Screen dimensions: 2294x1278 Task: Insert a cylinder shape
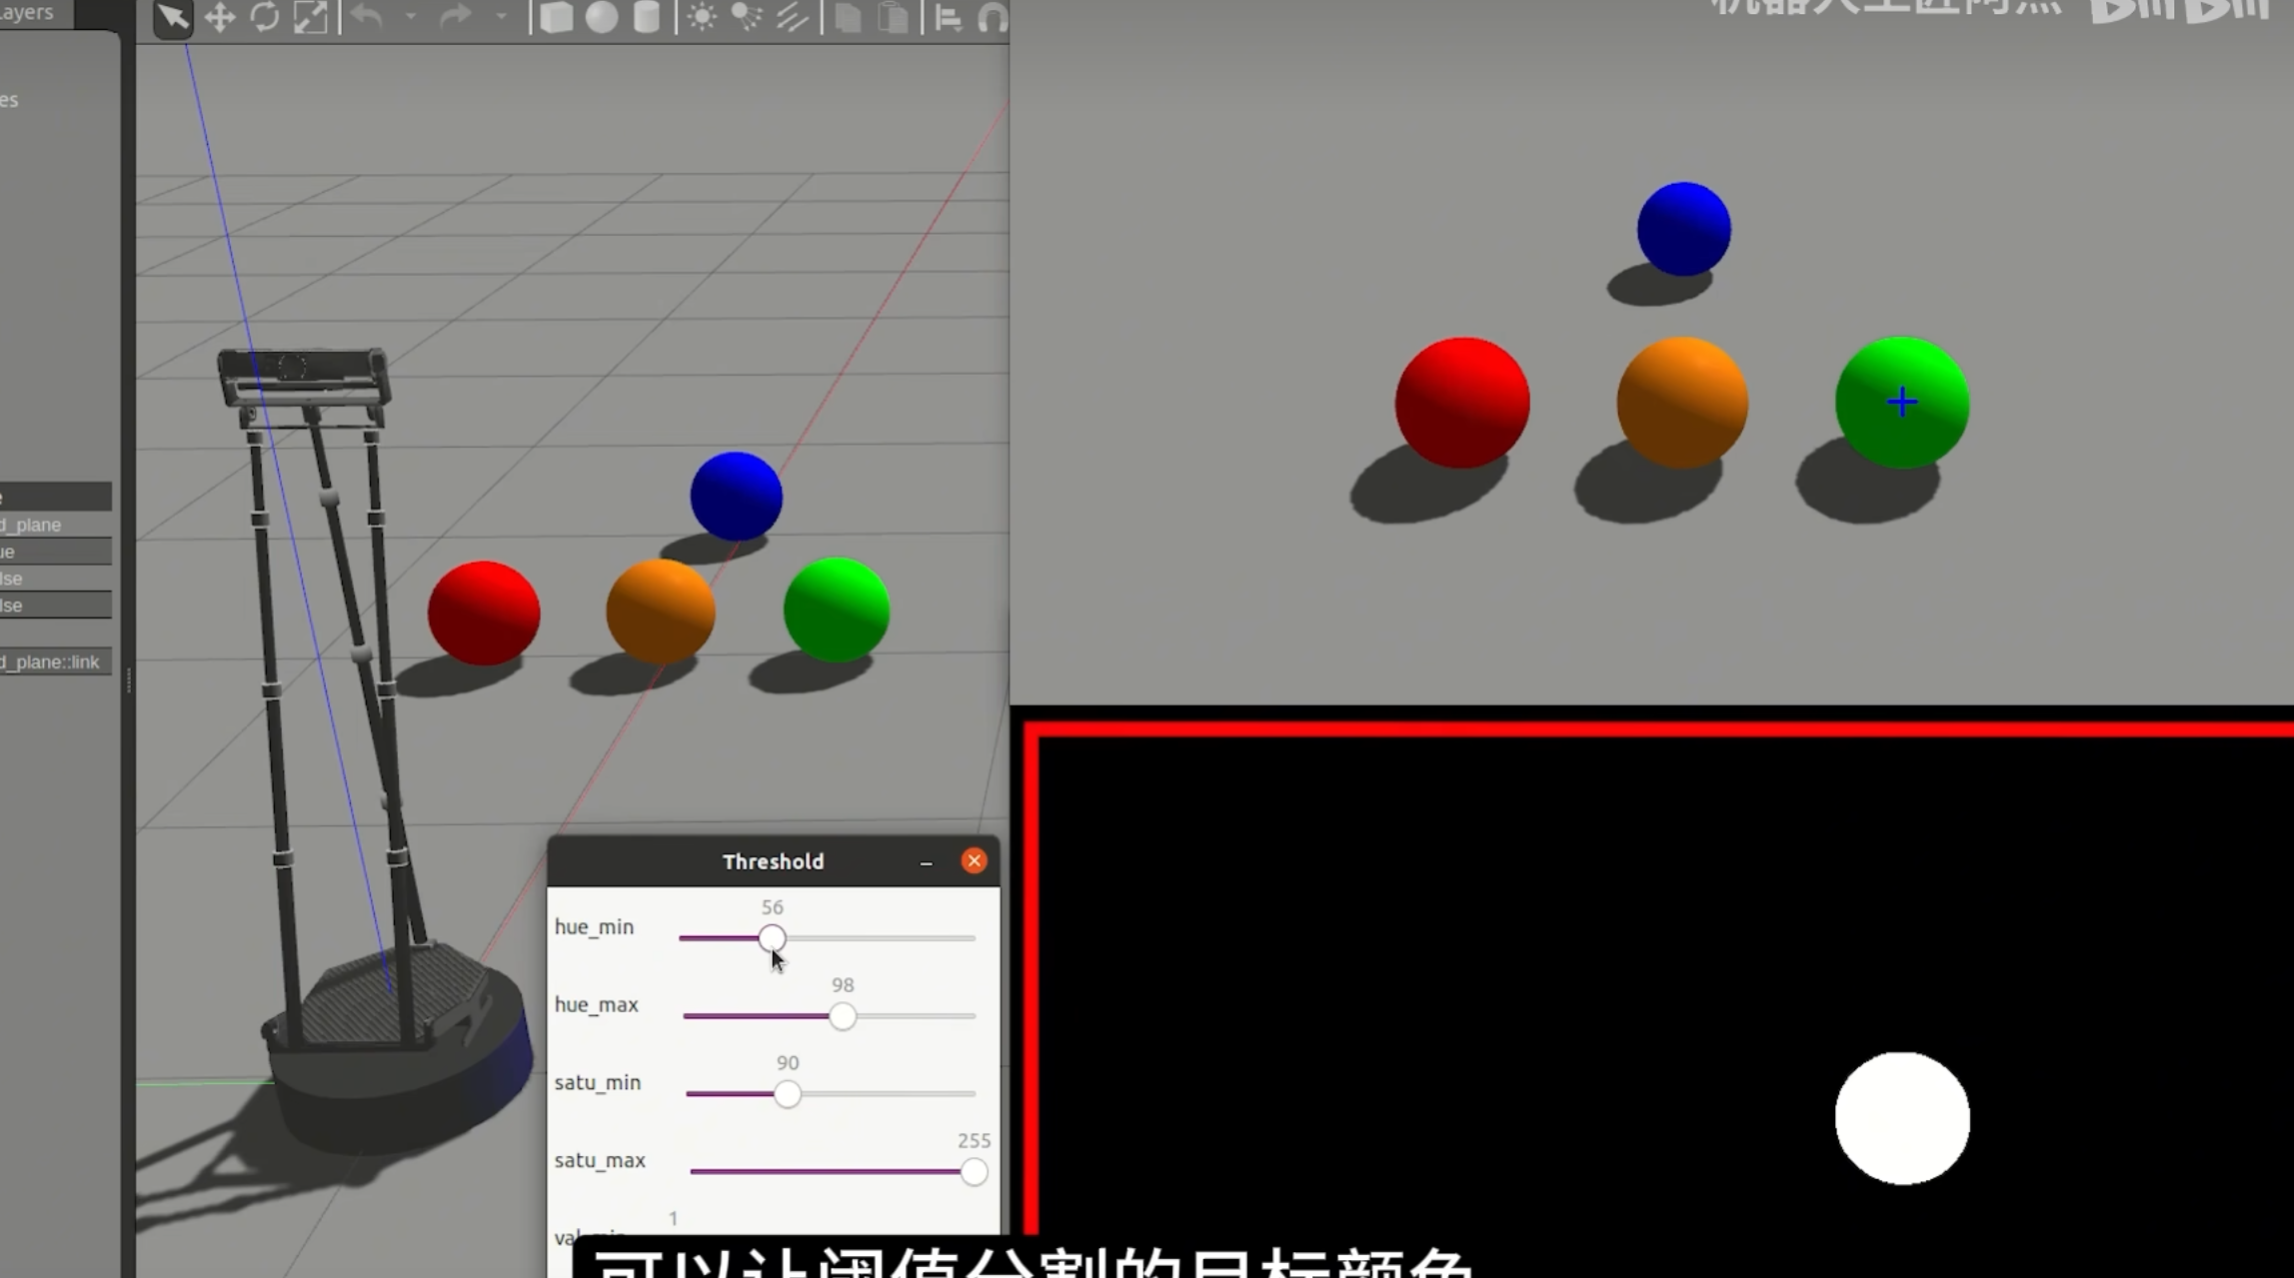[x=647, y=17]
